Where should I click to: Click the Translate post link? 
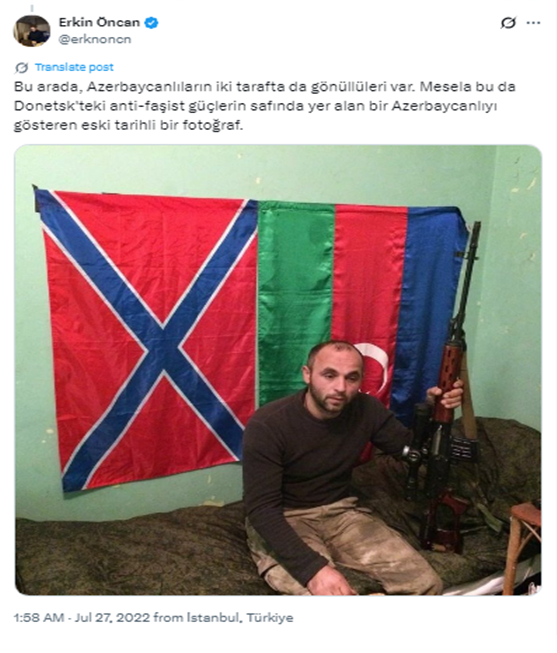point(74,67)
